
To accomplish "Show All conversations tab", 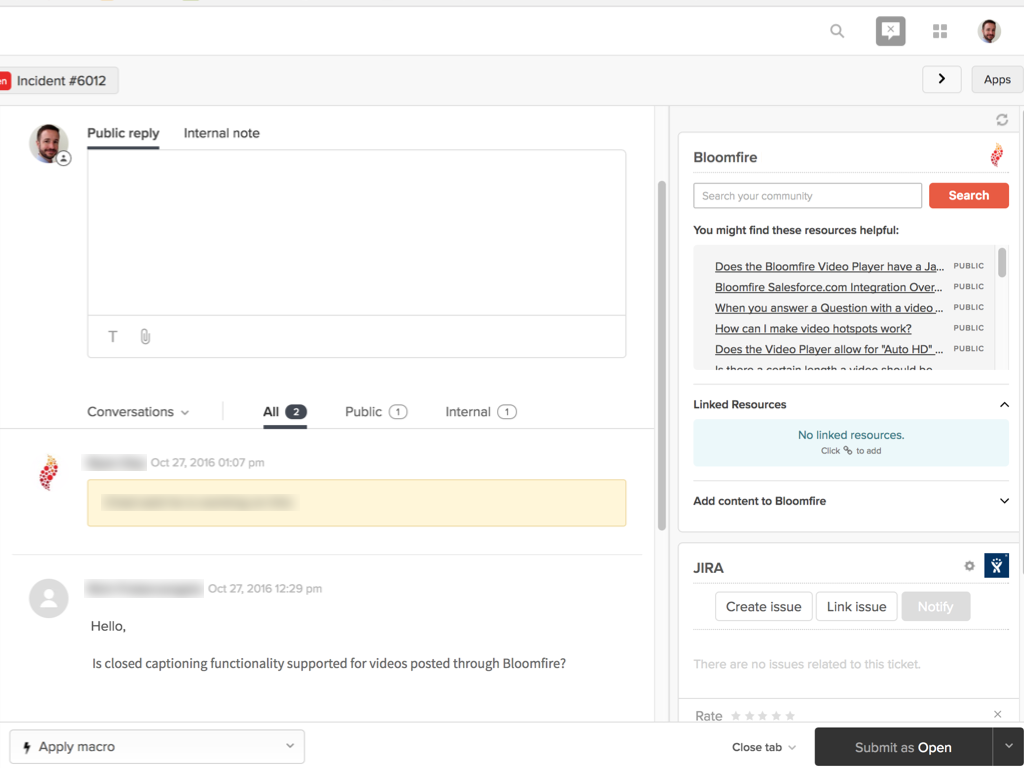I will [x=285, y=412].
